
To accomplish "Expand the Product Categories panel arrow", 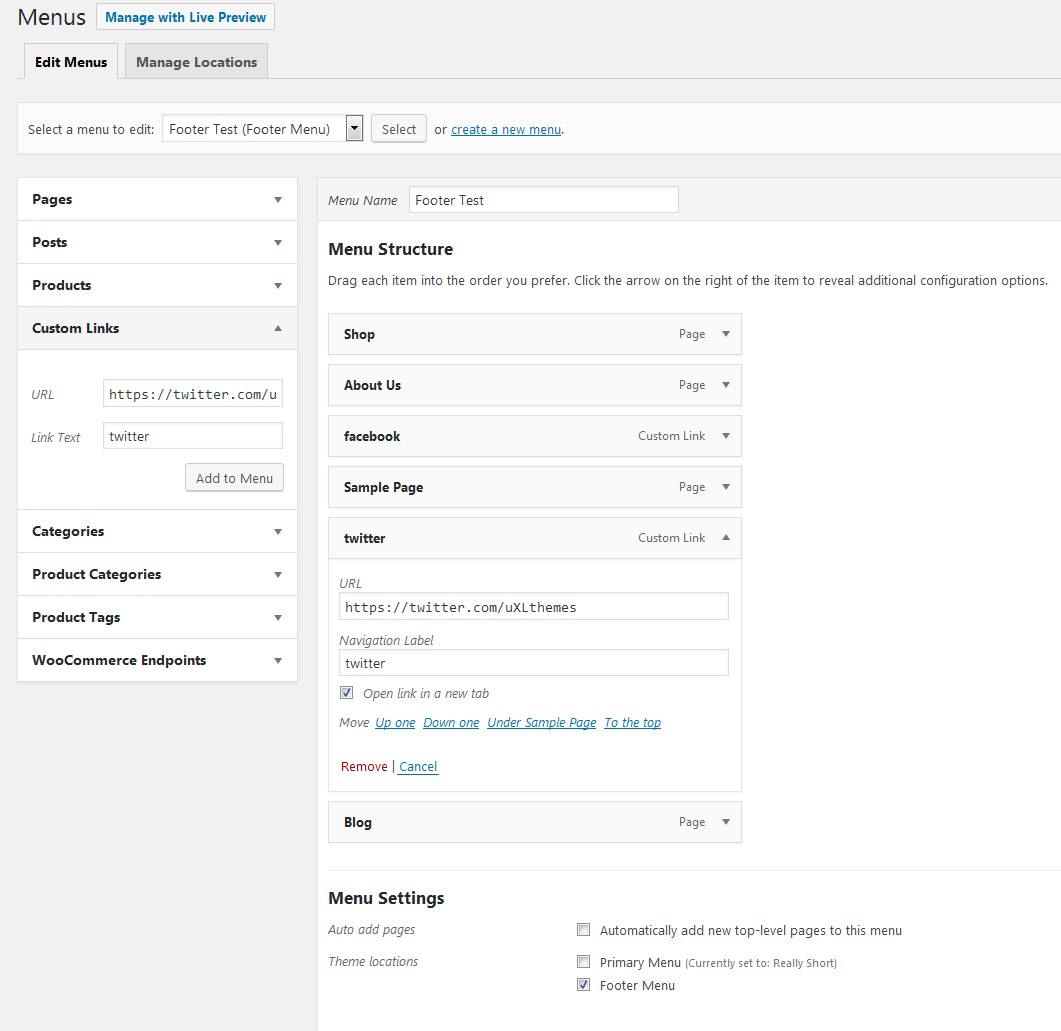I will click(x=278, y=575).
